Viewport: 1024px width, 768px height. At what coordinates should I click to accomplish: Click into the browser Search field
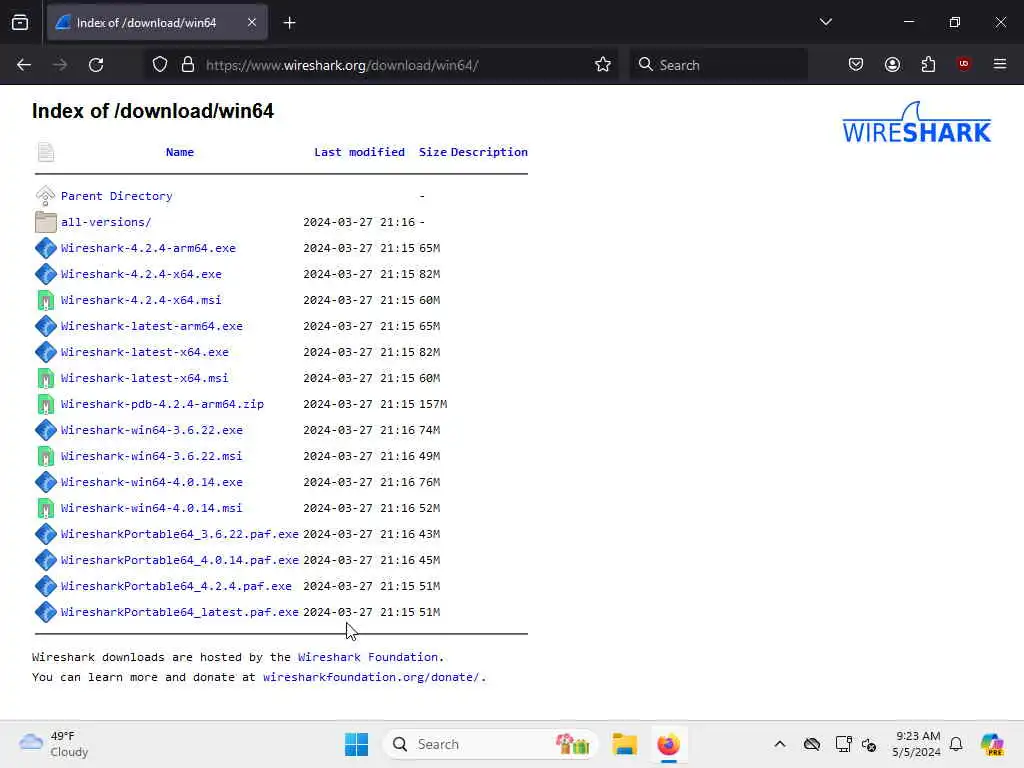pyautogui.click(x=718, y=65)
